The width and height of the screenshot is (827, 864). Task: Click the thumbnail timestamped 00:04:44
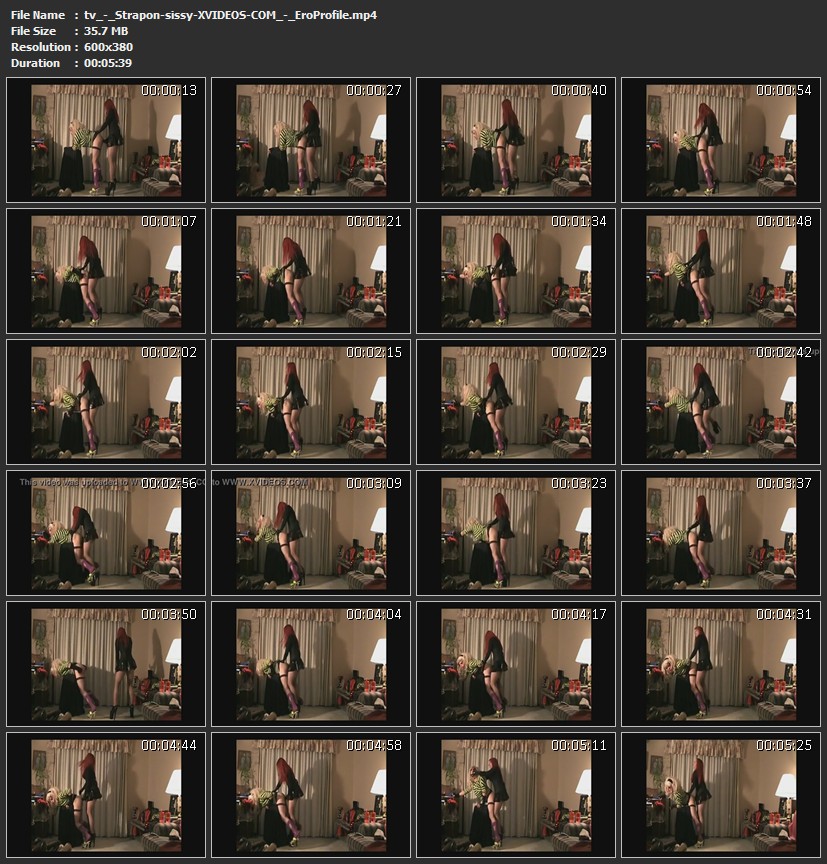click(x=105, y=795)
